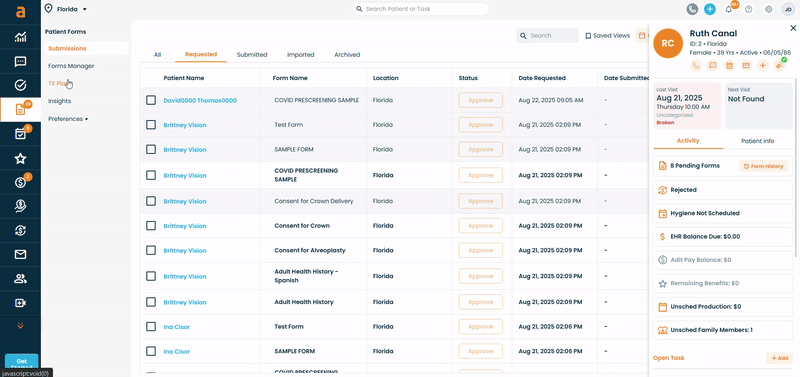Click the Search Patient or Task field
The height and width of the screenshot is (377, 800).
coord(421,9)
